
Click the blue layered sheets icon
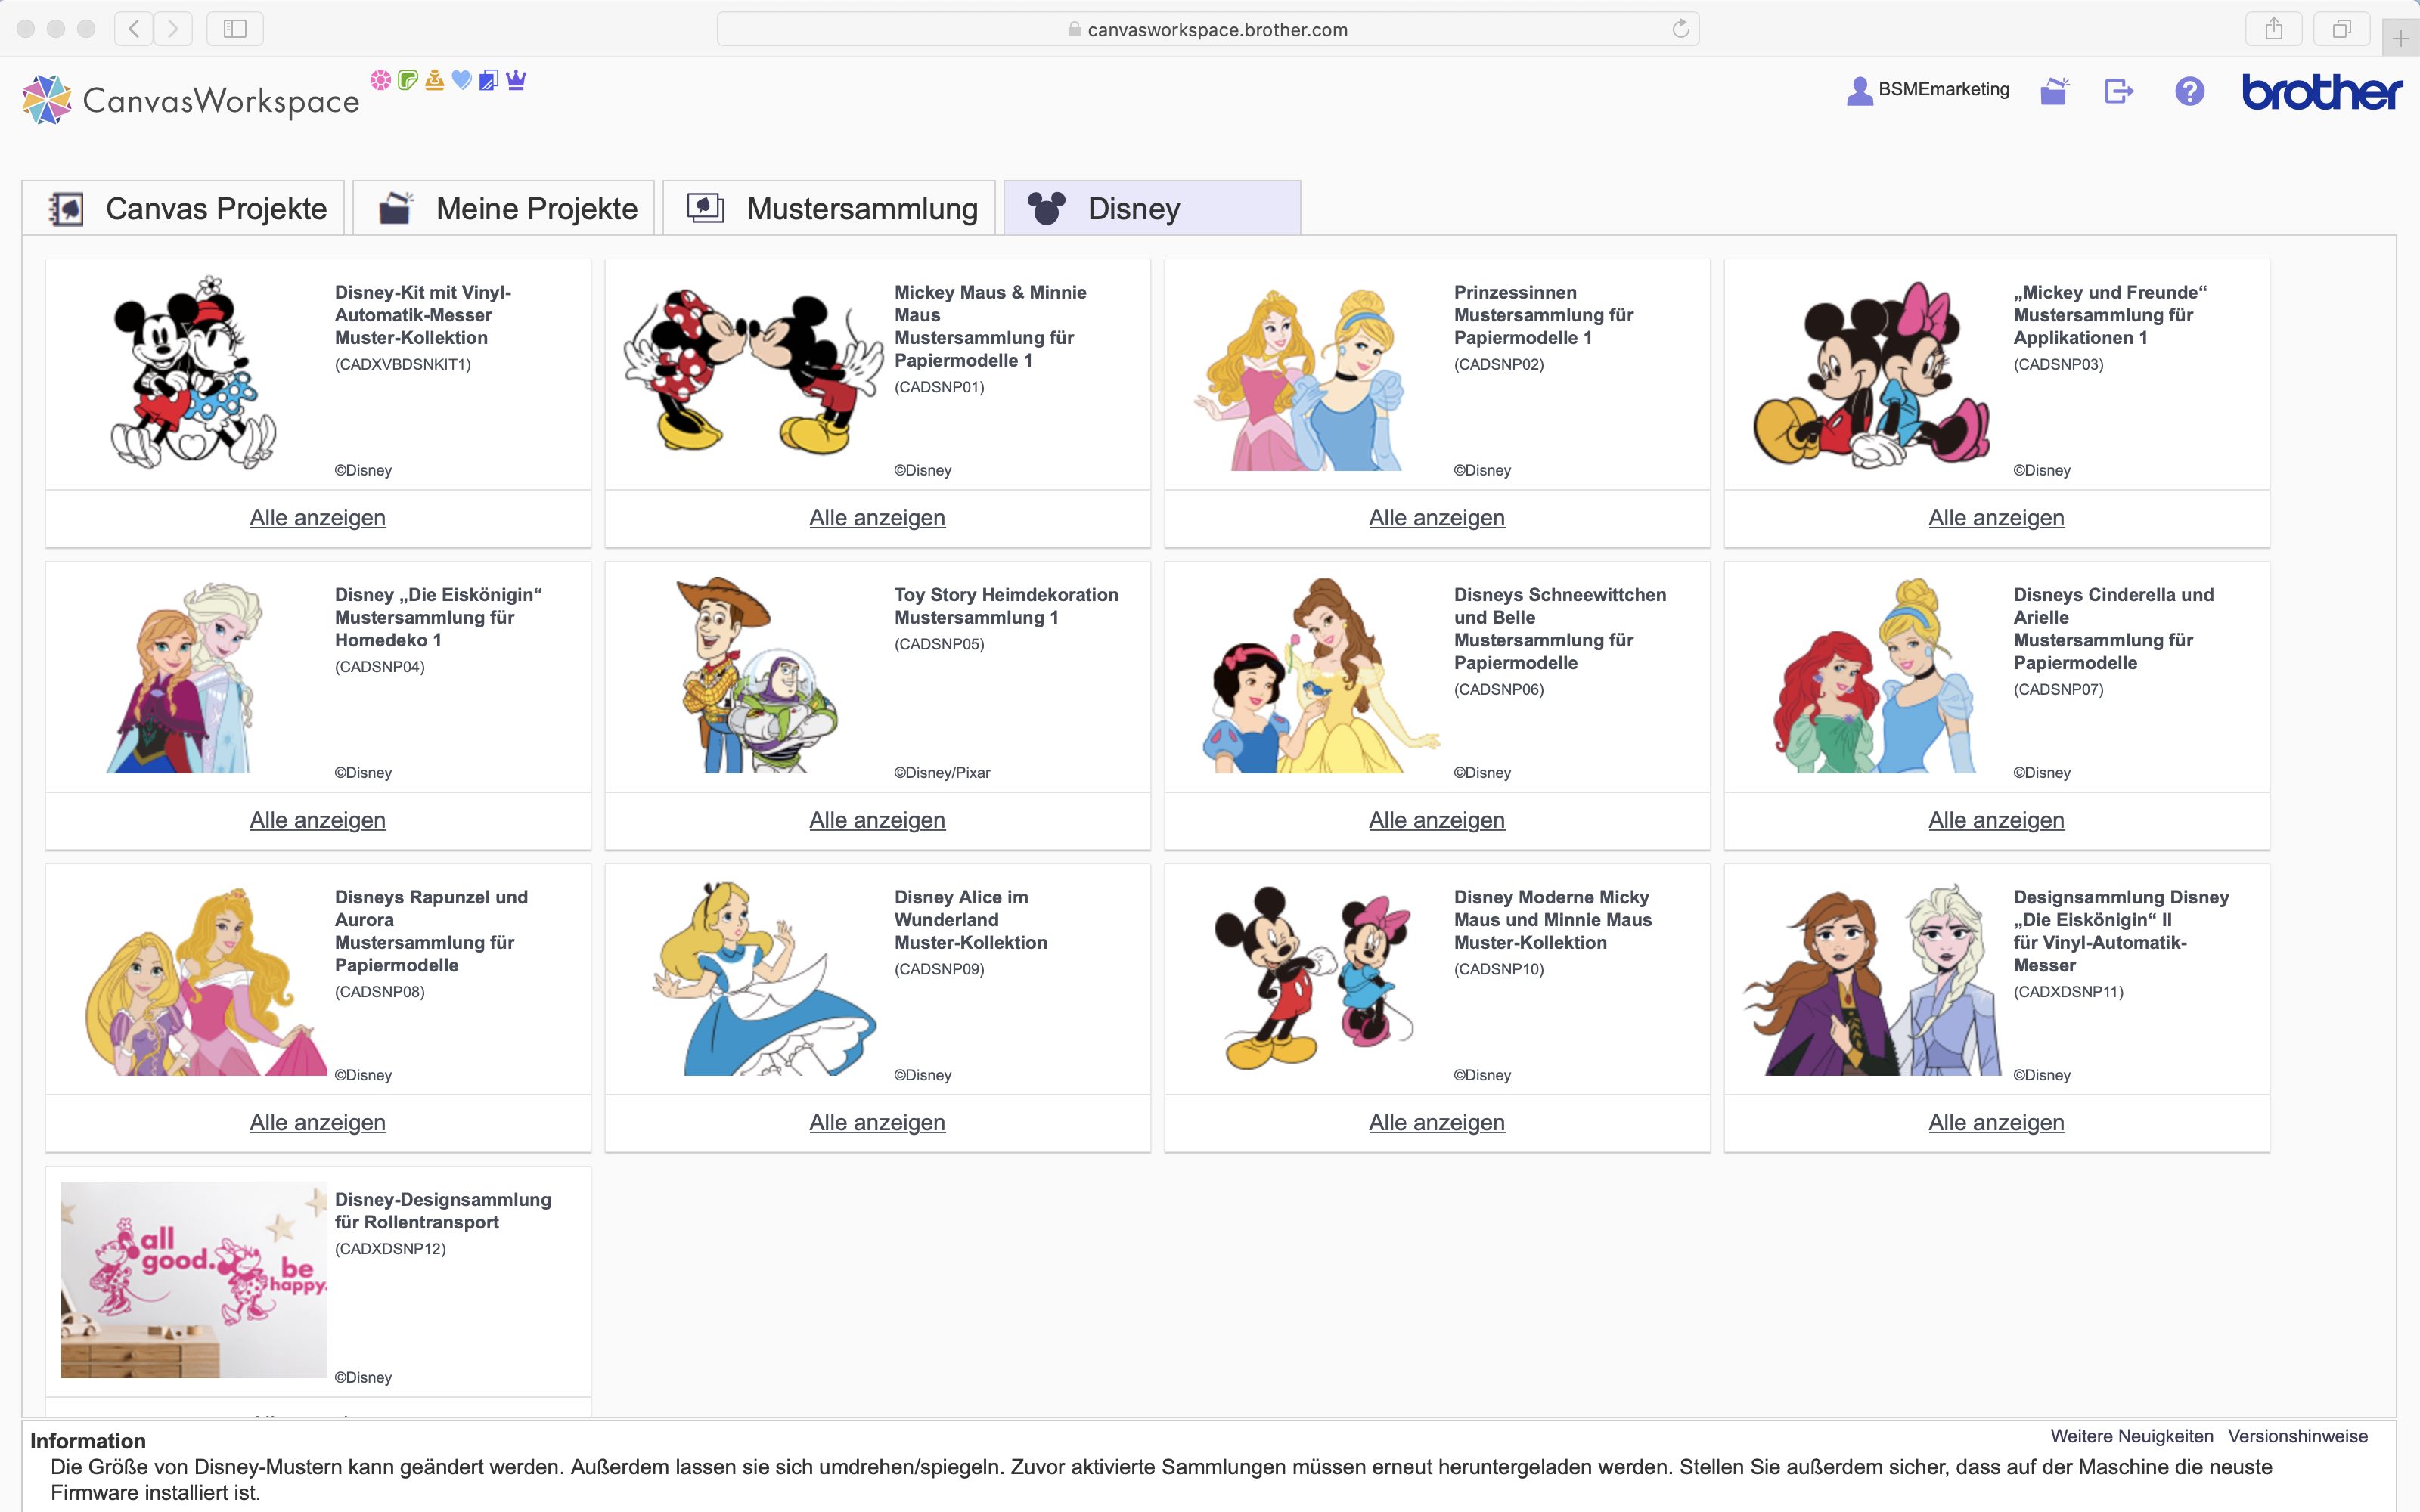pyautogui.click(x=488, y=80)
